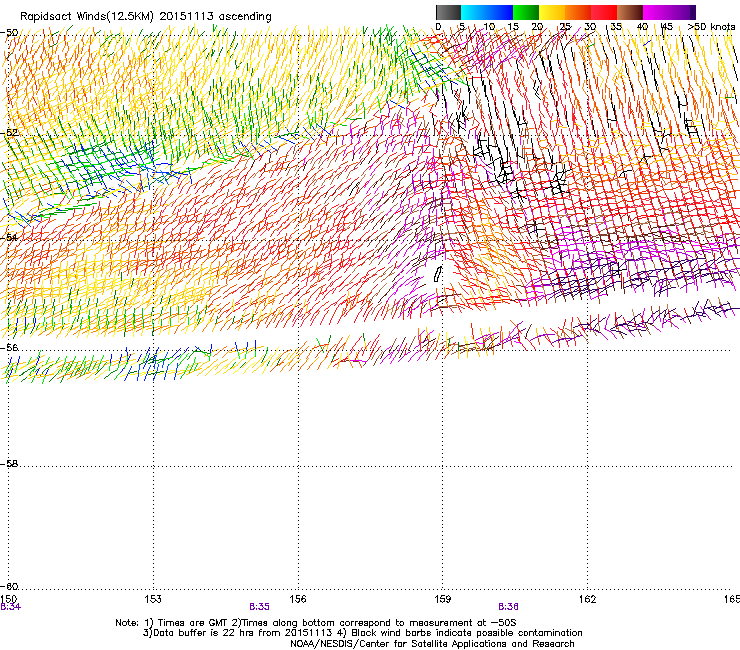The height and width of the screenshot is (650, 740).
Task: Select the yellow 20-25 knots legend segment
Action: click(552, 12)
